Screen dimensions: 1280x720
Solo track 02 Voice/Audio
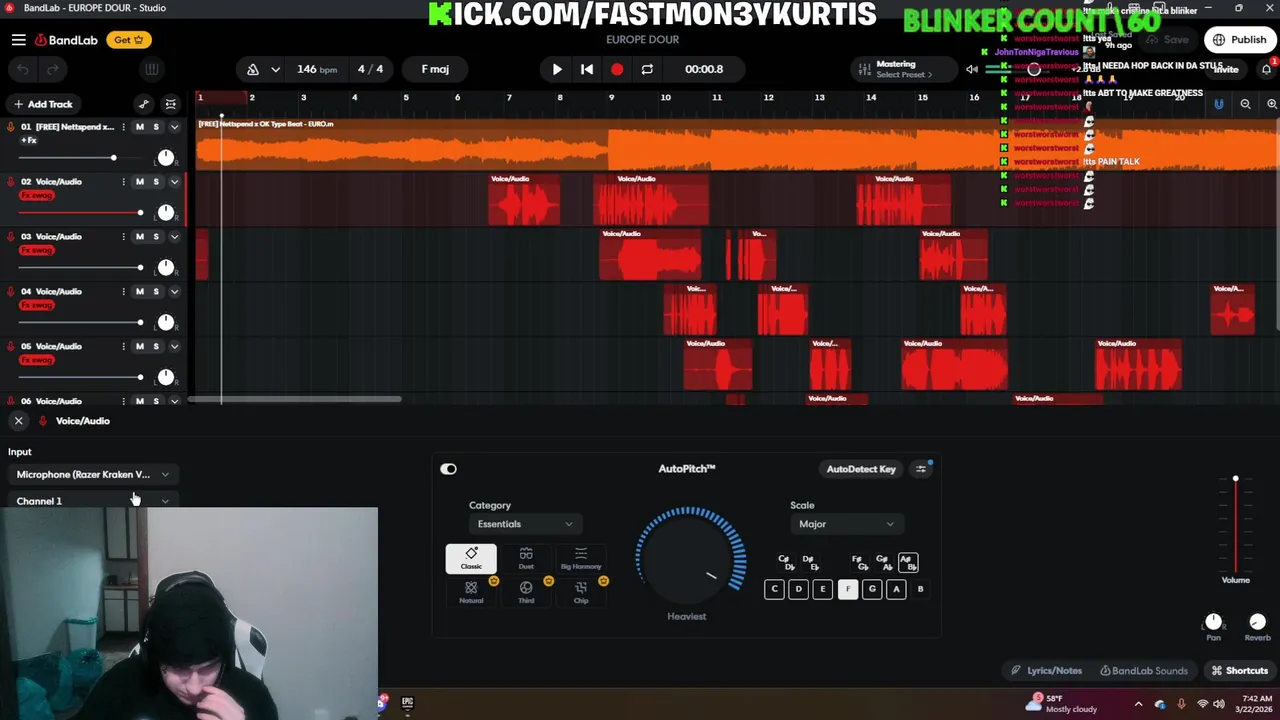pyautogui.click(x=156, y=182)
